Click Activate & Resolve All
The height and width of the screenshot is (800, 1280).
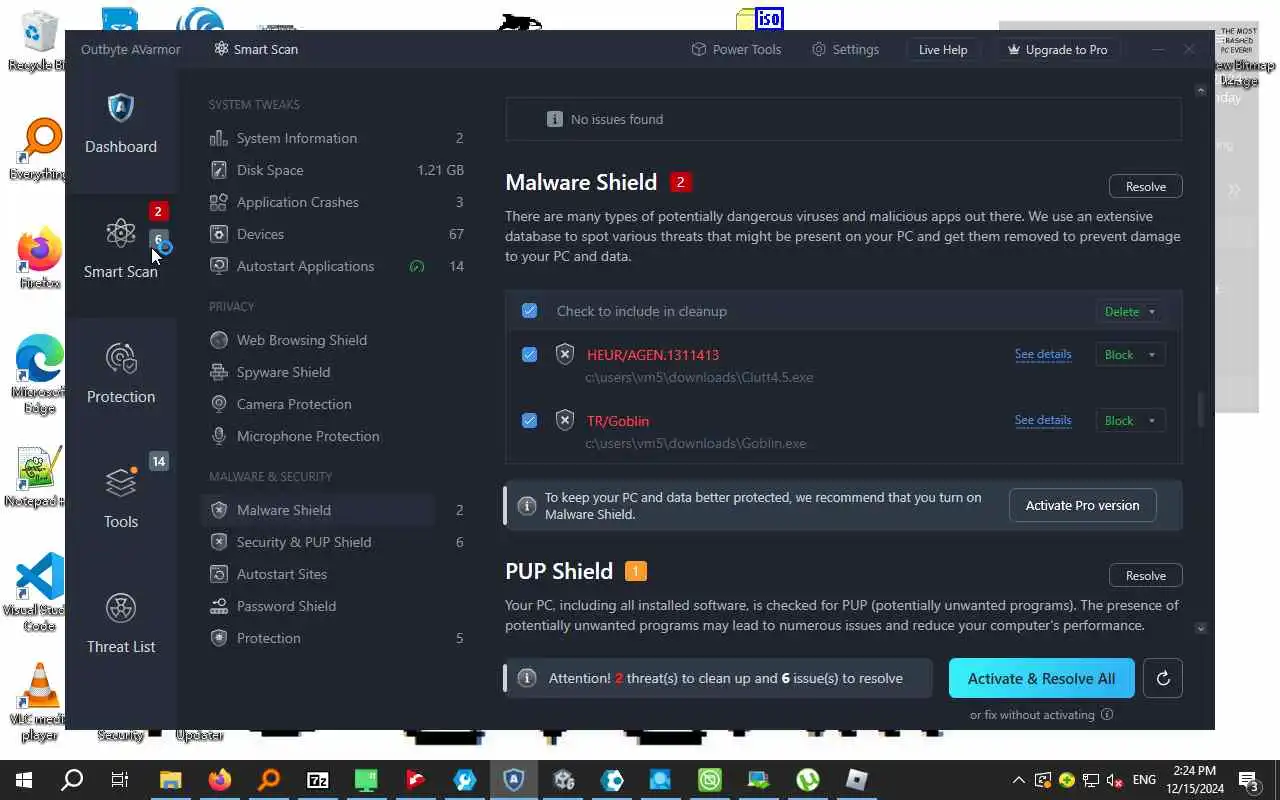1041,678
